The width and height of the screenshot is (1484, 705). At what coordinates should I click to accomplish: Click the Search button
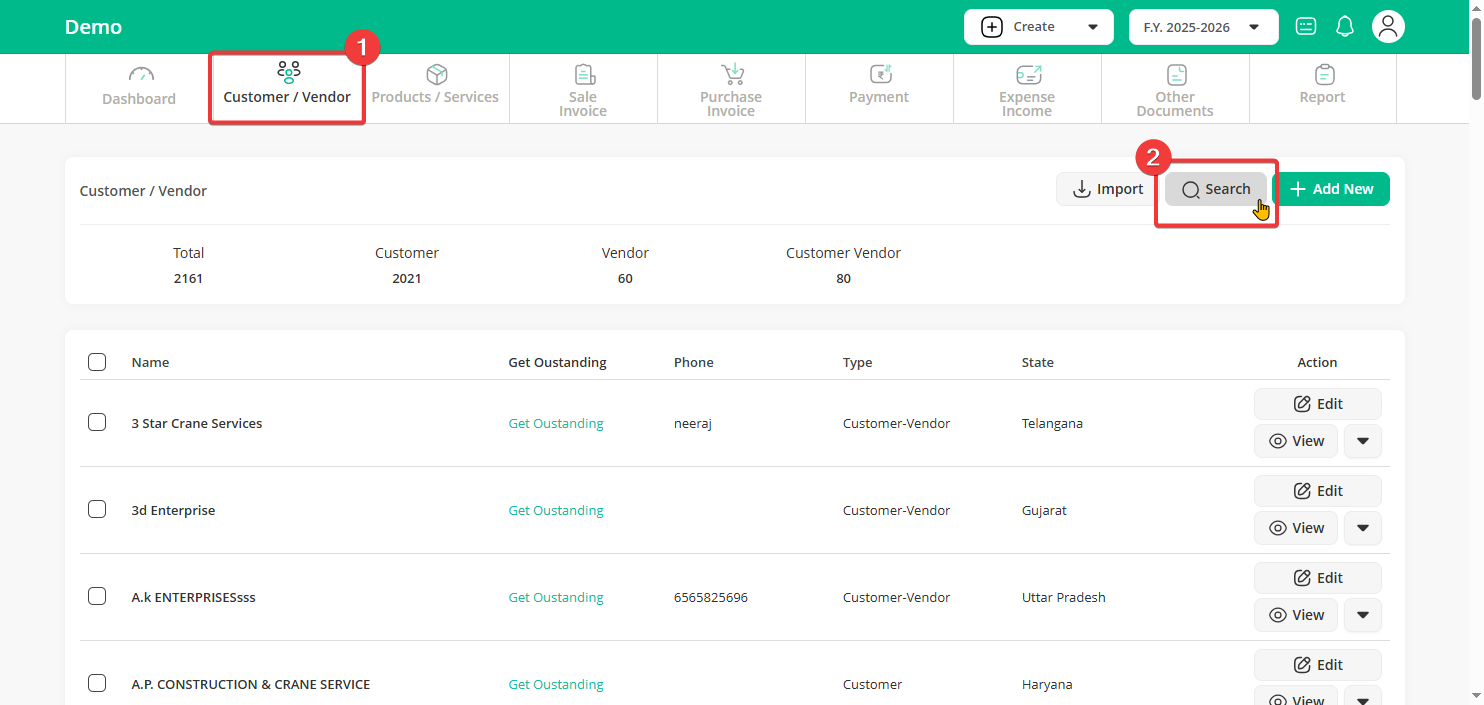[1216, 189]
